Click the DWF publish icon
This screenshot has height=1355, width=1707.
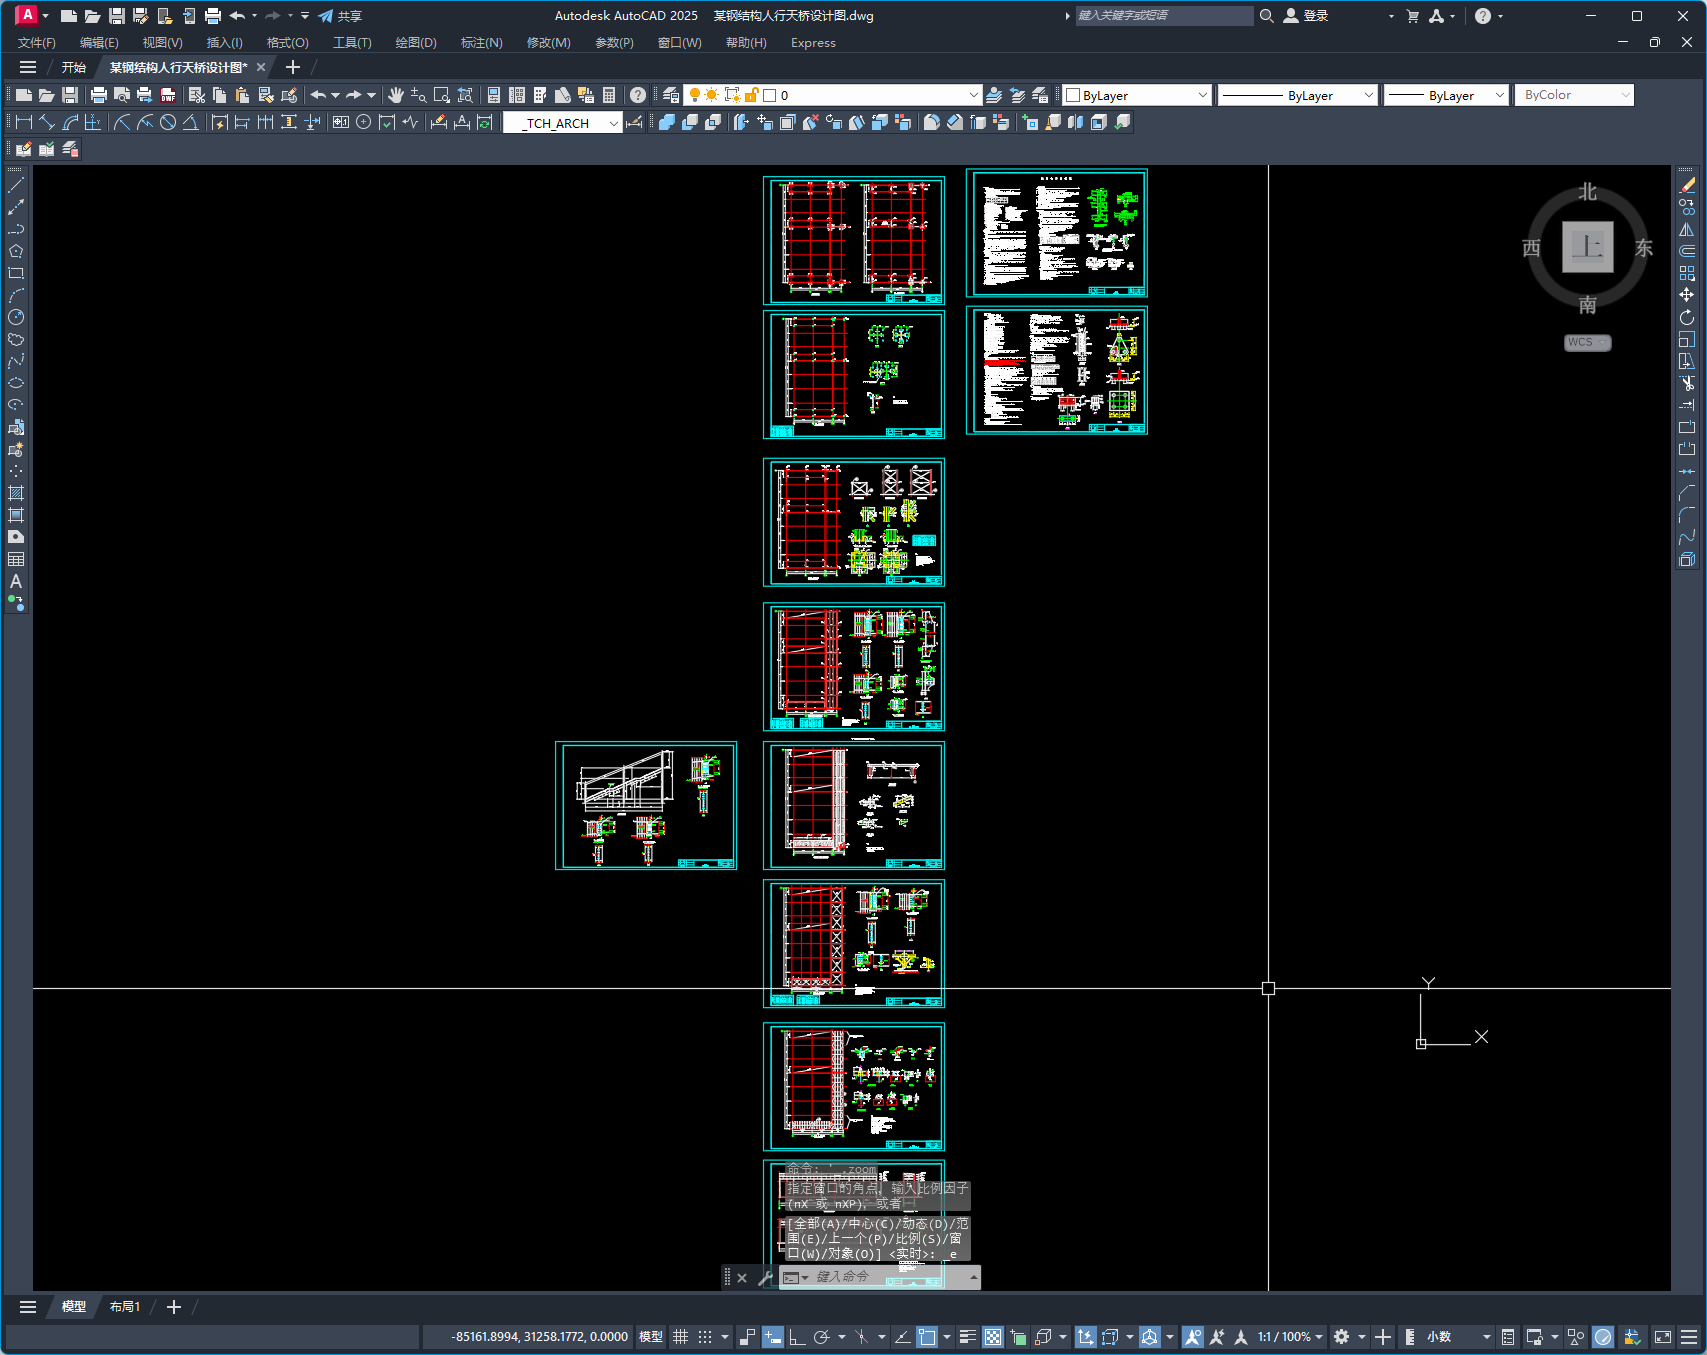coord(168,95)
